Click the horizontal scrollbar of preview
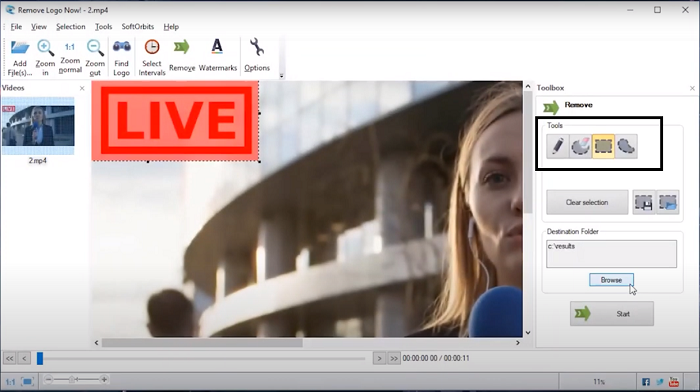The height and width of the screenshot is (392, 700). pos(202,343)
